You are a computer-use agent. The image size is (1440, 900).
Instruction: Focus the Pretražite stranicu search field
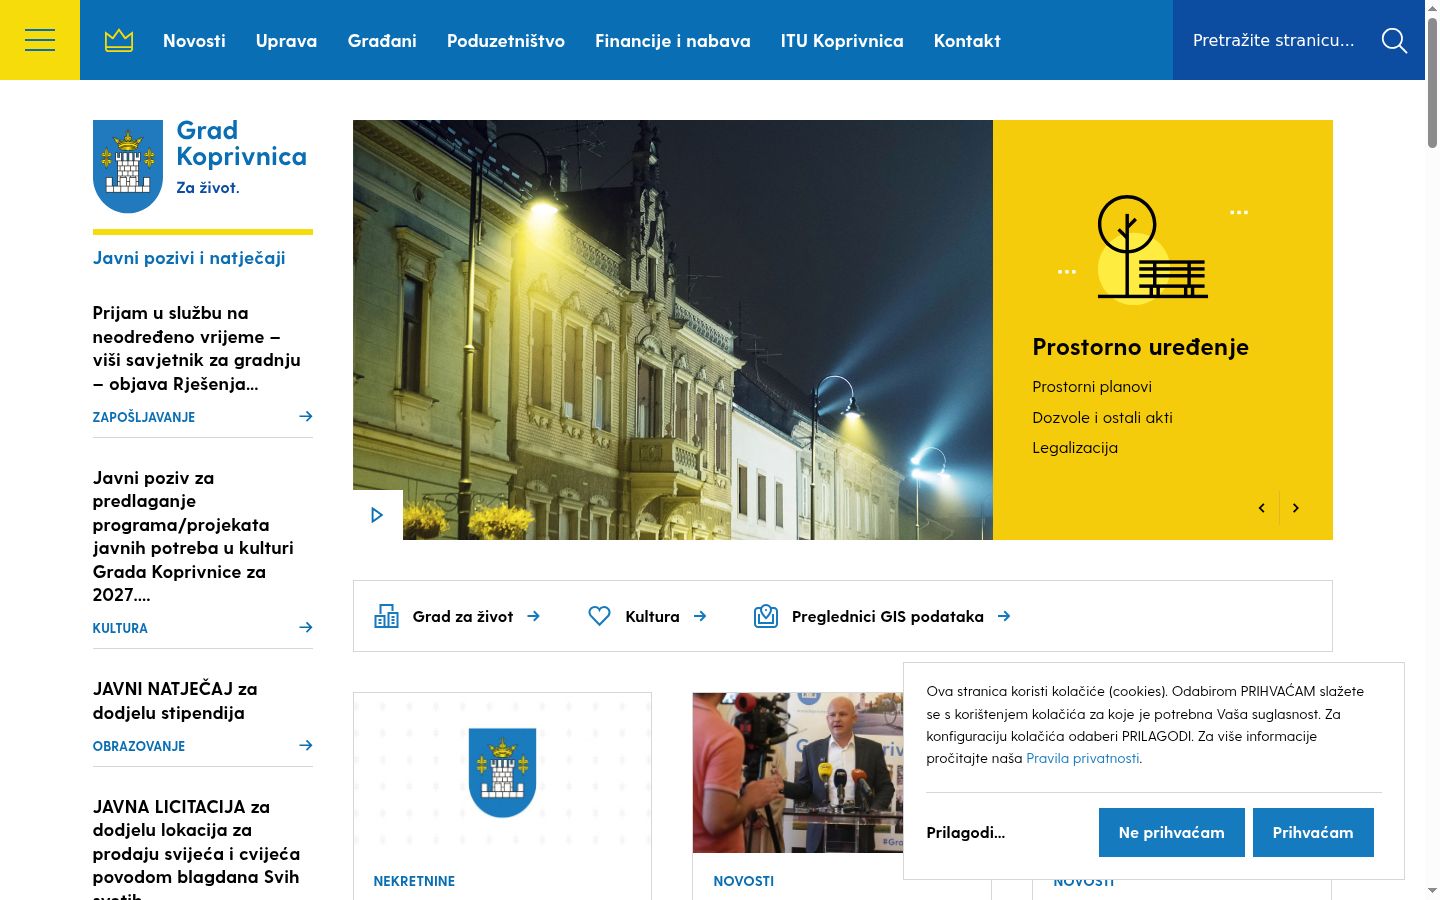(1274, 40)
